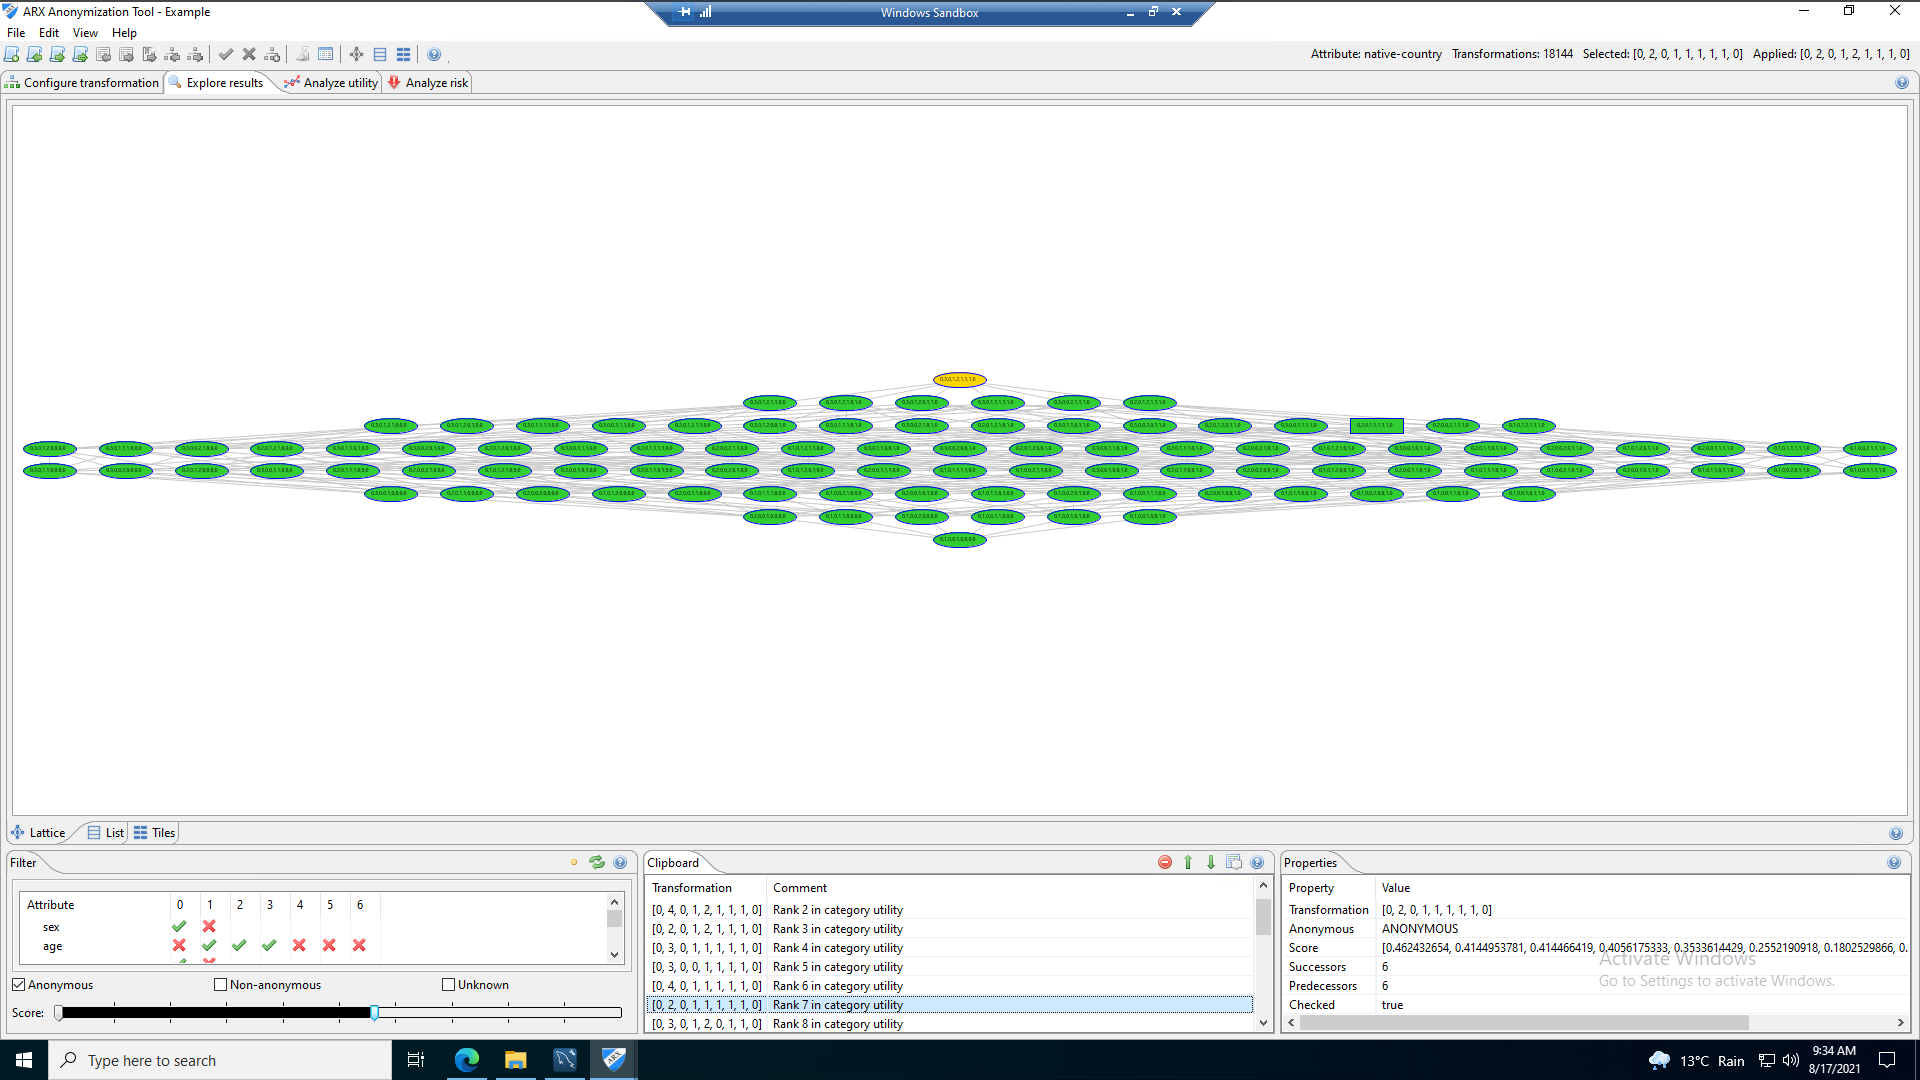Switch to Configure transformation tab
The width and height of the screenshot is (1920, 1080).
[83, 83]
